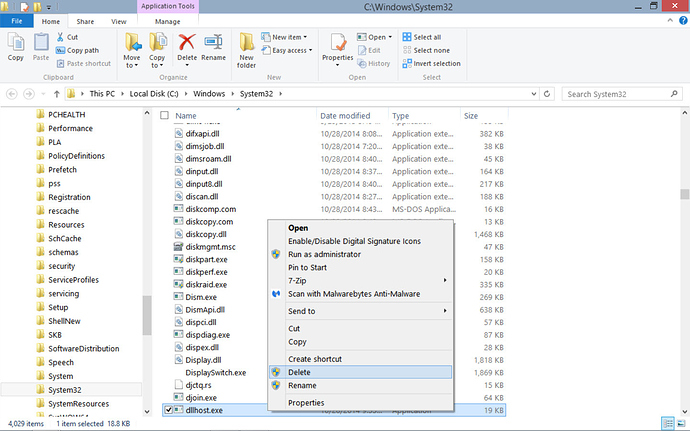Click the diskmgmt.msc file icon
Image resolution: width=690 pixels, height=431 pixels.
[178, 247]
